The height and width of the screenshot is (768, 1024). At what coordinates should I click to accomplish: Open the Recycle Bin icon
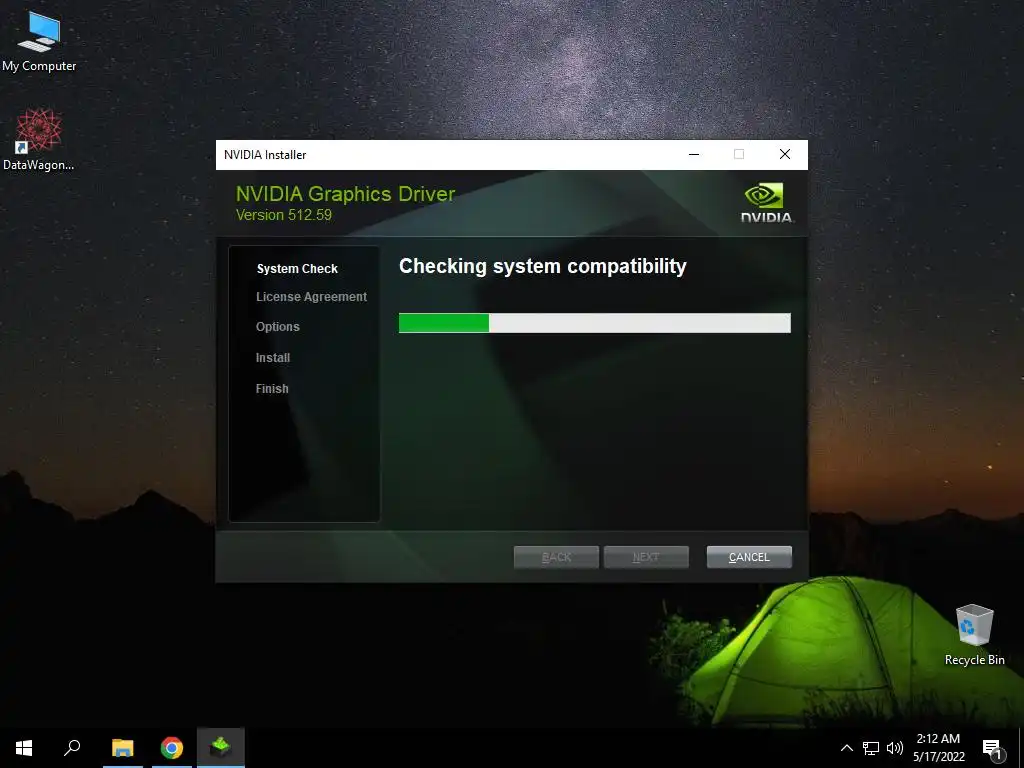[x=974, y=634]
